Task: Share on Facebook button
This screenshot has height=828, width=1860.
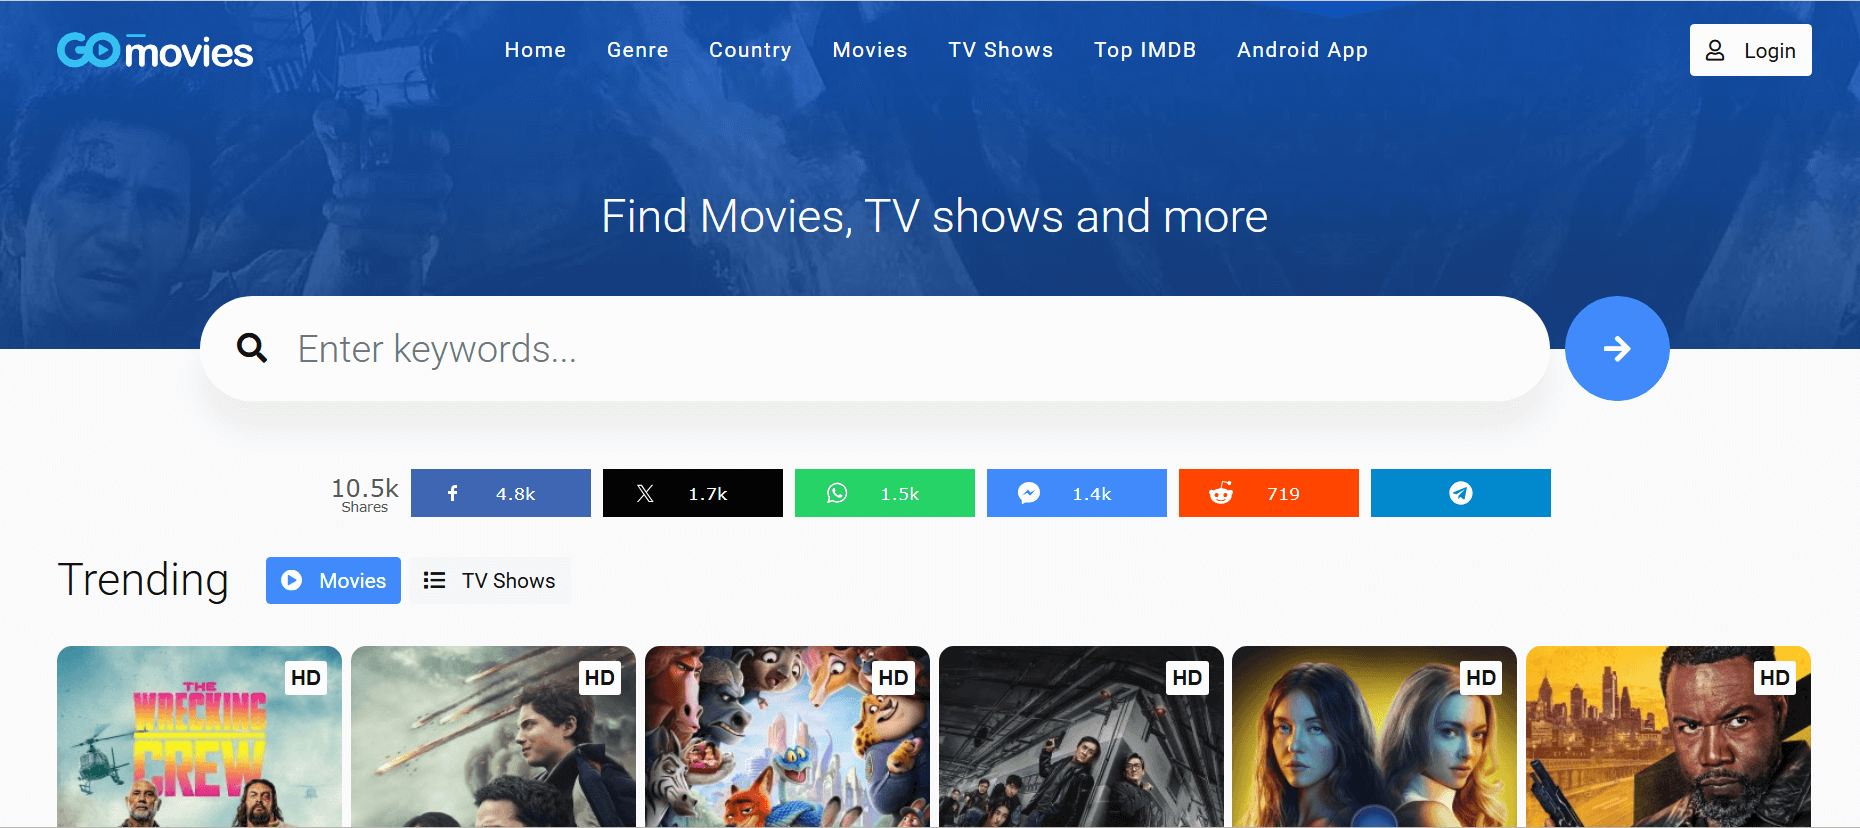Action: (x=500, y=493)
